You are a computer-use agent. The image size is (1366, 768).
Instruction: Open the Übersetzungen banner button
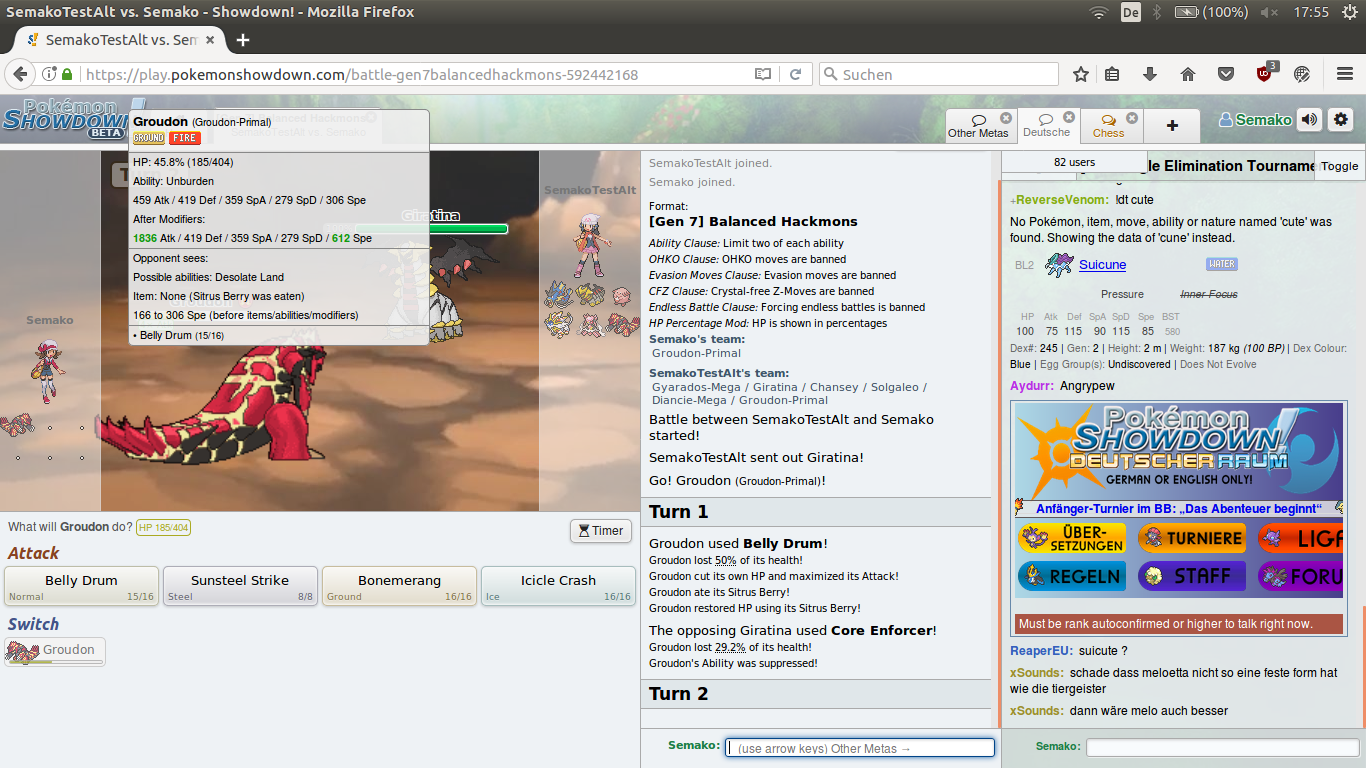point(1072,539)
